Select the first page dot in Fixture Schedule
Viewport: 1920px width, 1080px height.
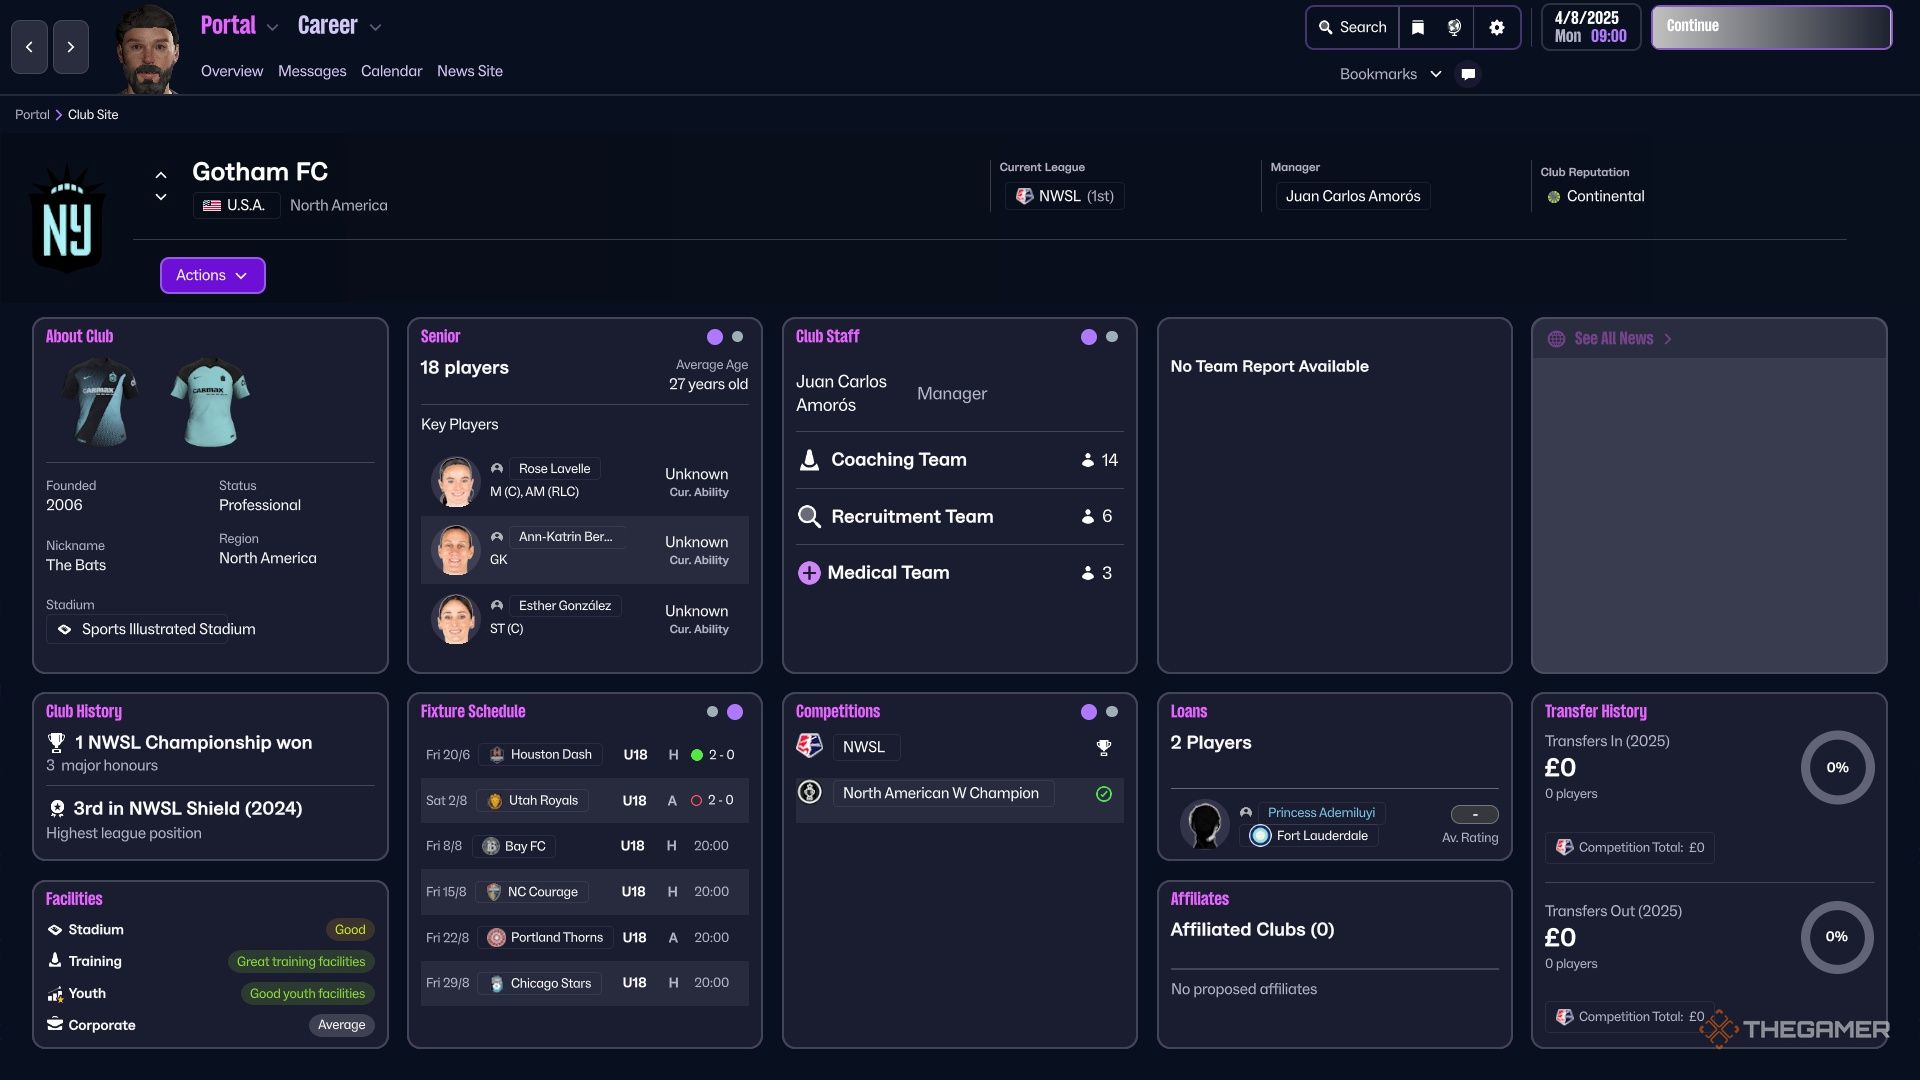712,712
